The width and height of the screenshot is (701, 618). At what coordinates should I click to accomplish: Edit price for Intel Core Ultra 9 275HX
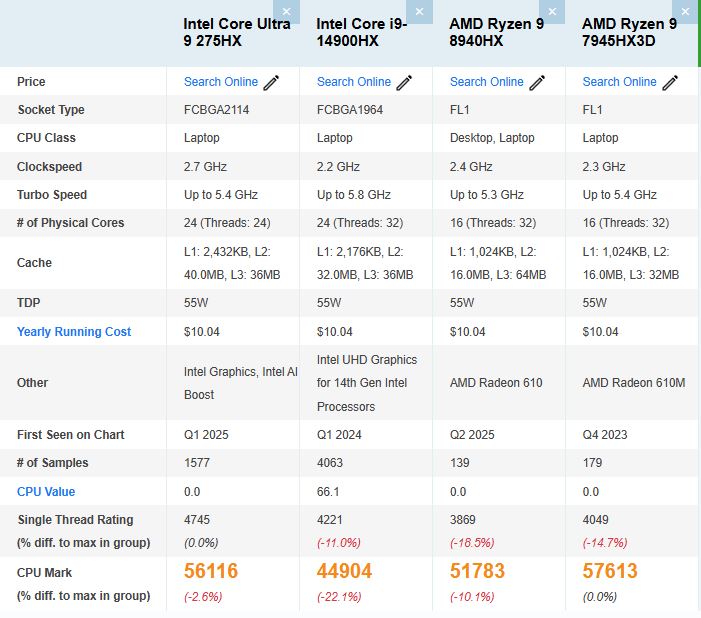[271, 82]
